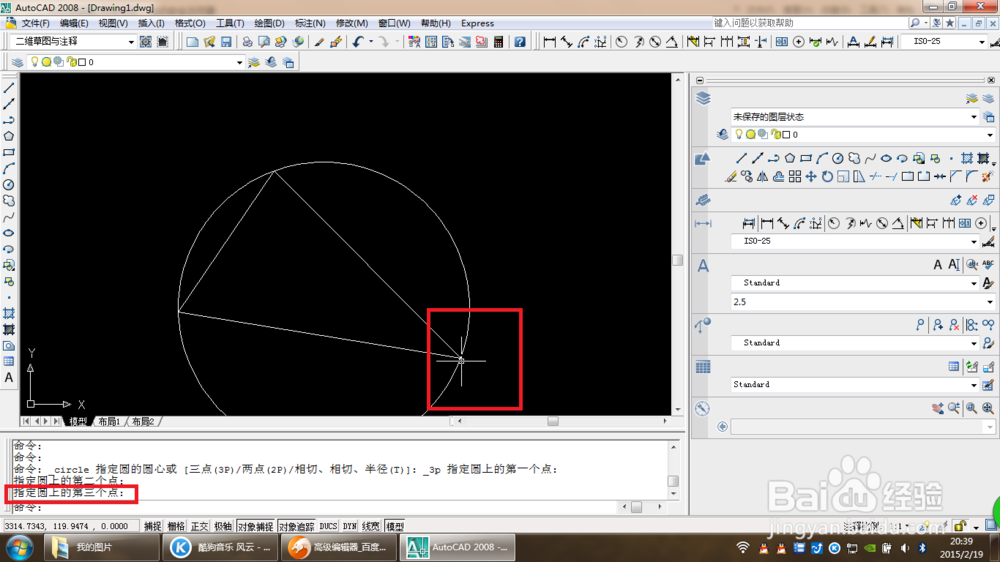Expand 未保存的图层状态 layer state dropdown

pos(973,117)
